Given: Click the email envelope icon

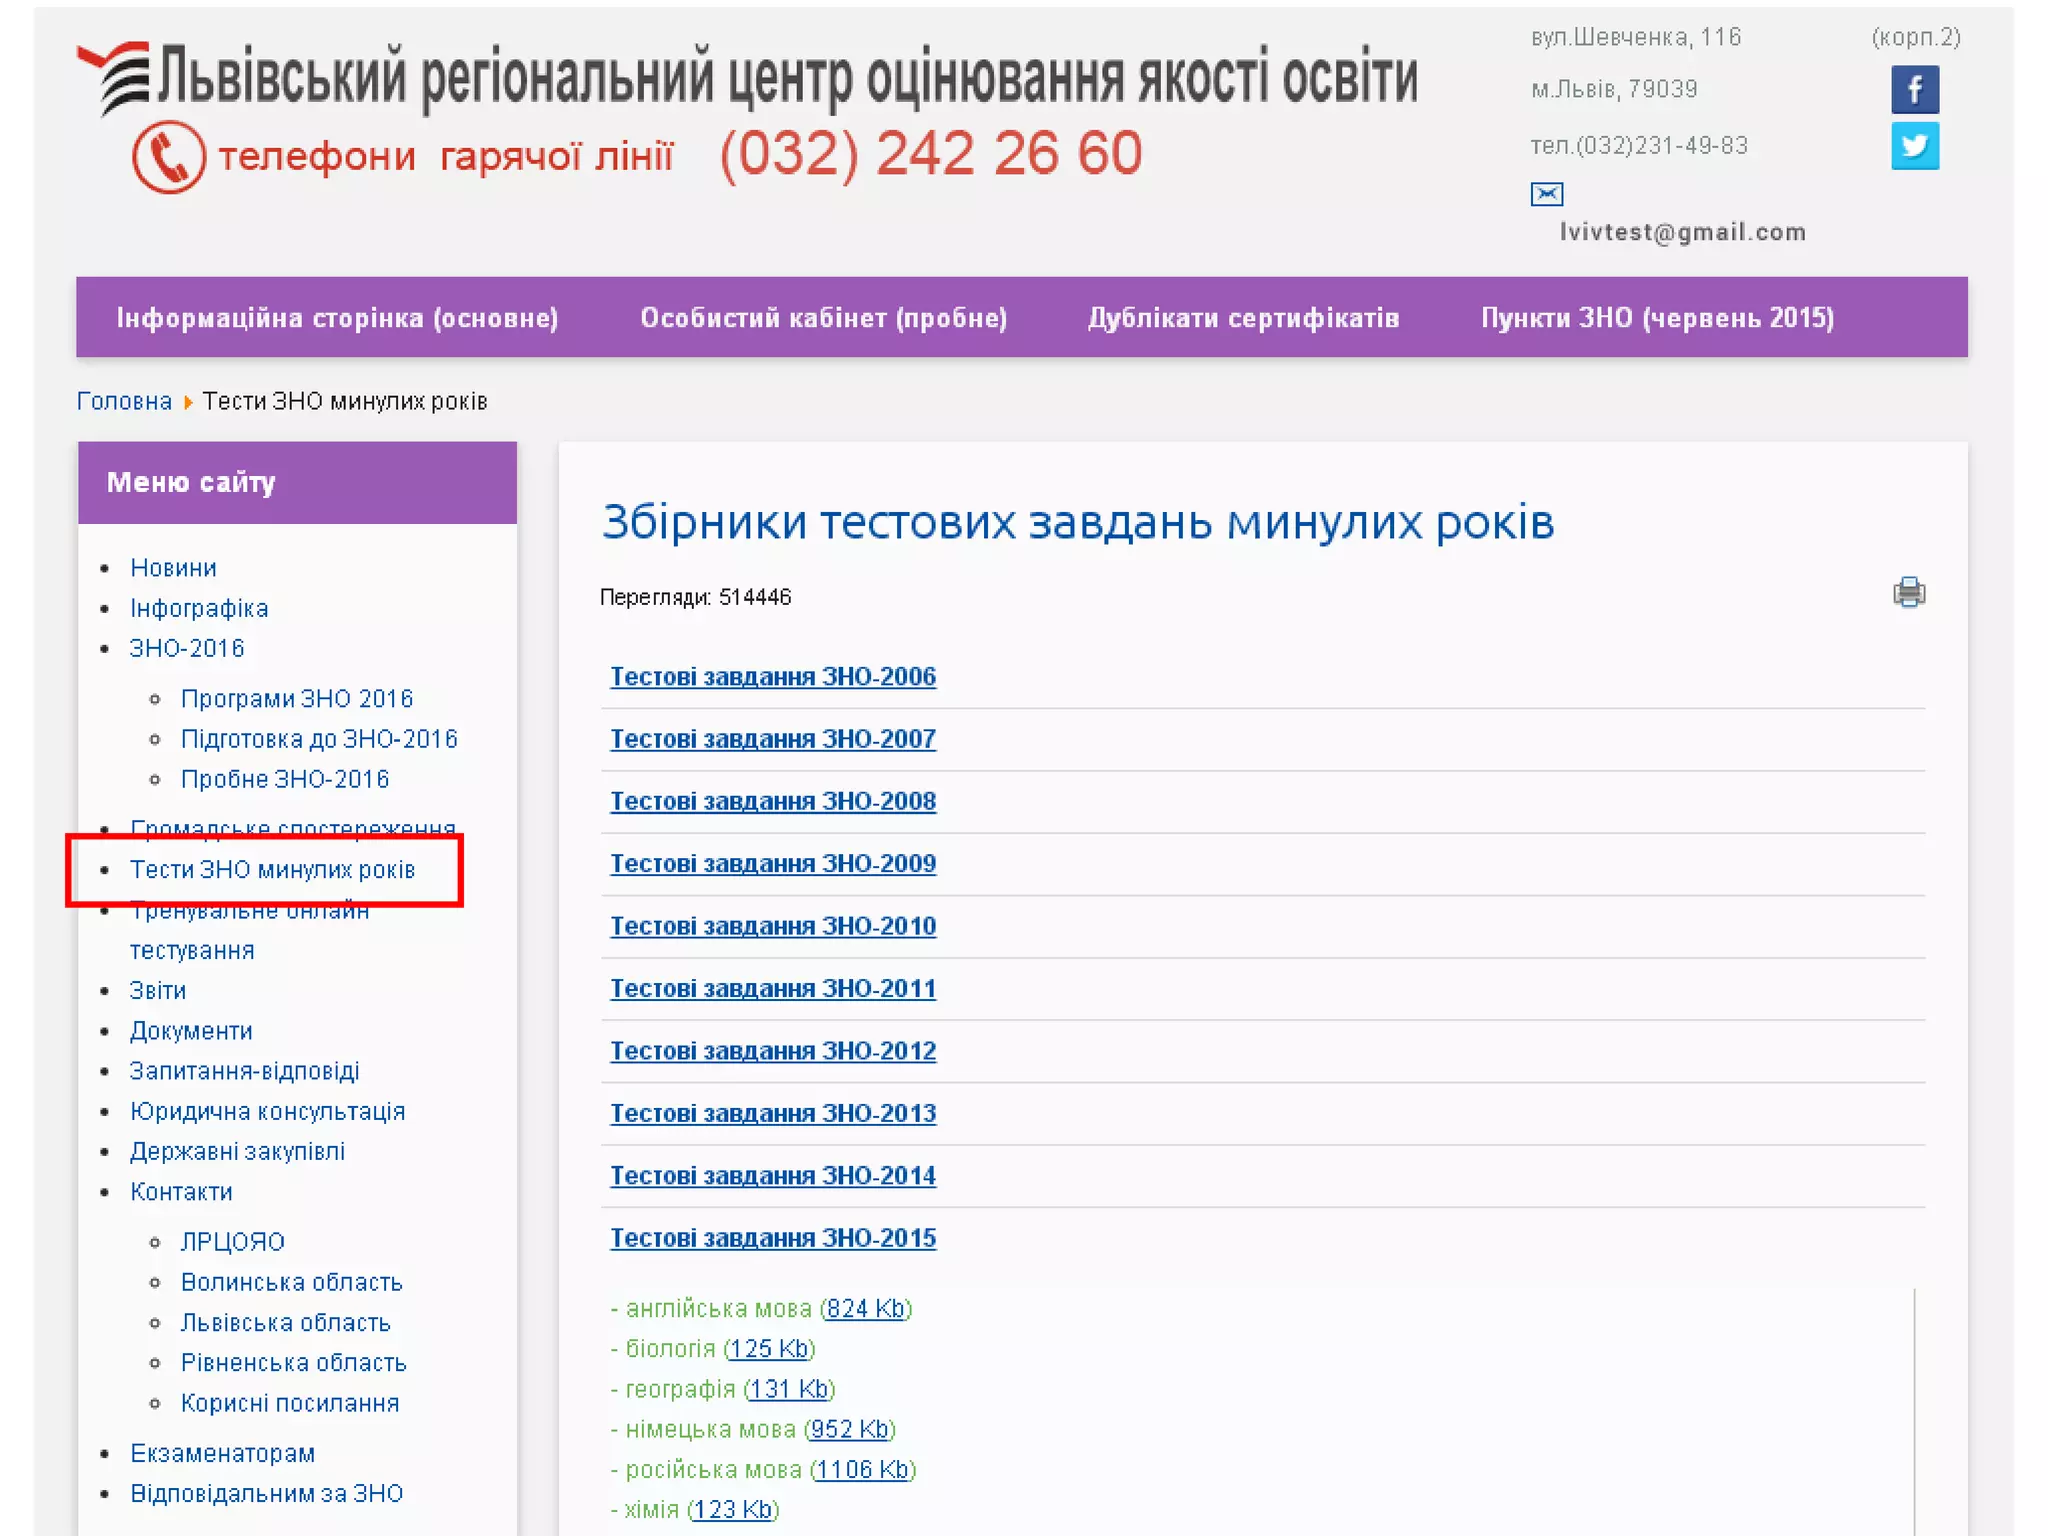Looking at the screenshot, I should 1546,193.
